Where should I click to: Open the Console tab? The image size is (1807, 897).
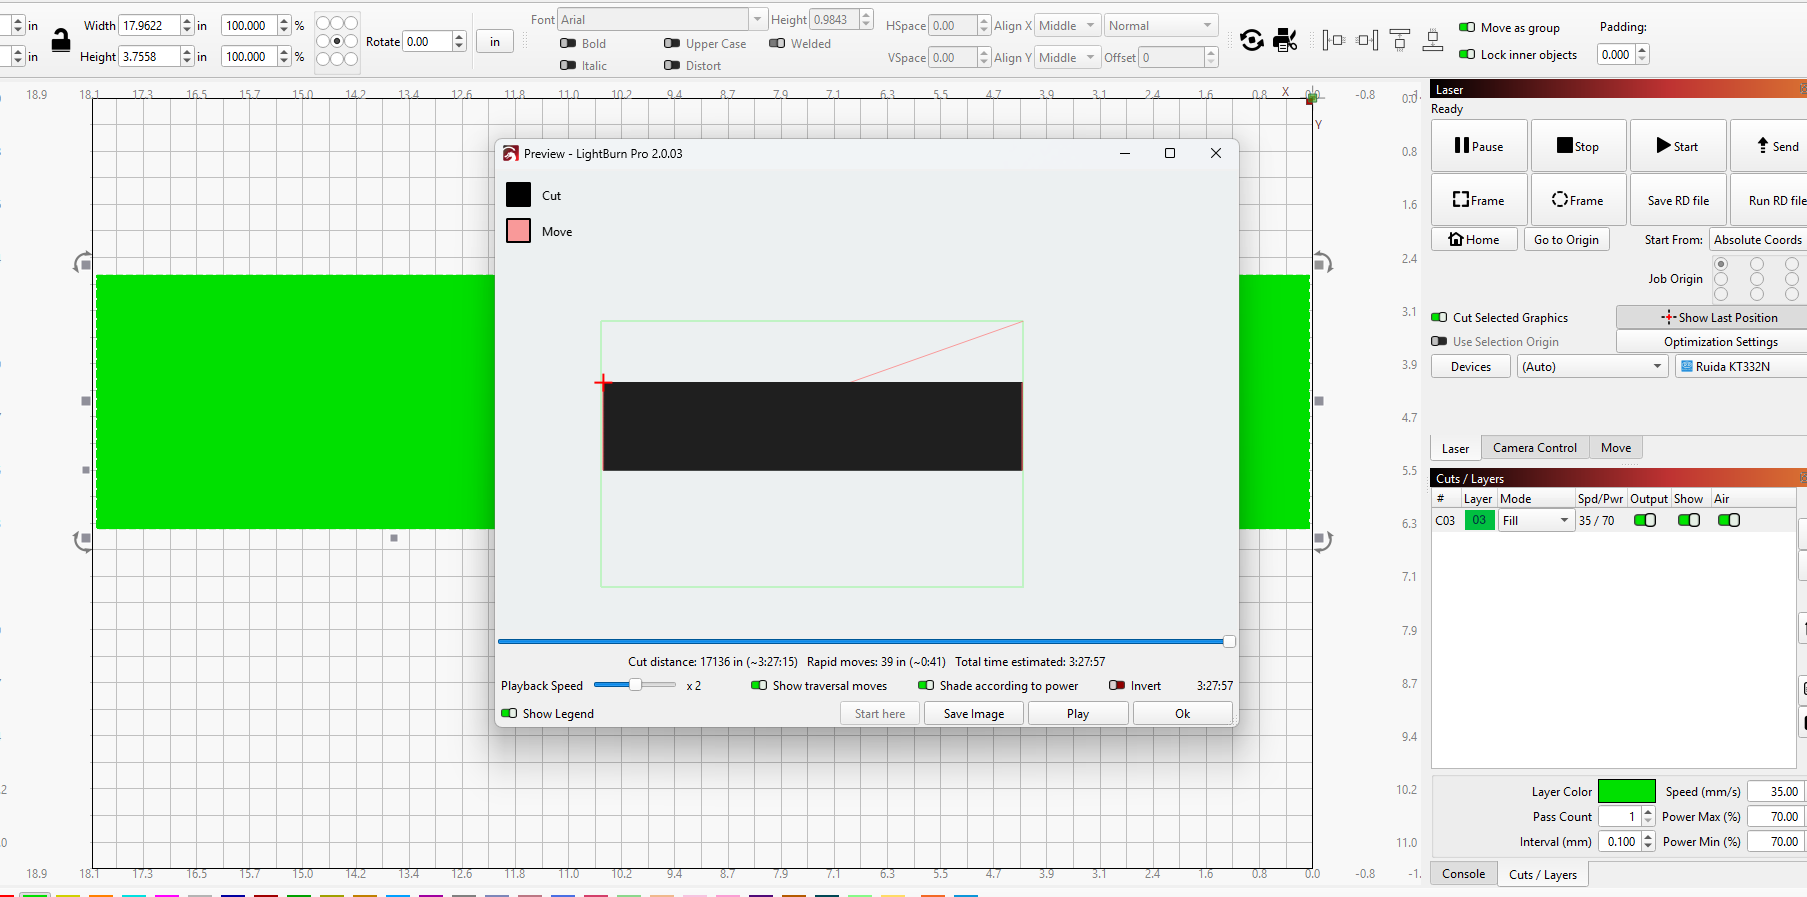pyautogui.click(x=1463, y=873)
